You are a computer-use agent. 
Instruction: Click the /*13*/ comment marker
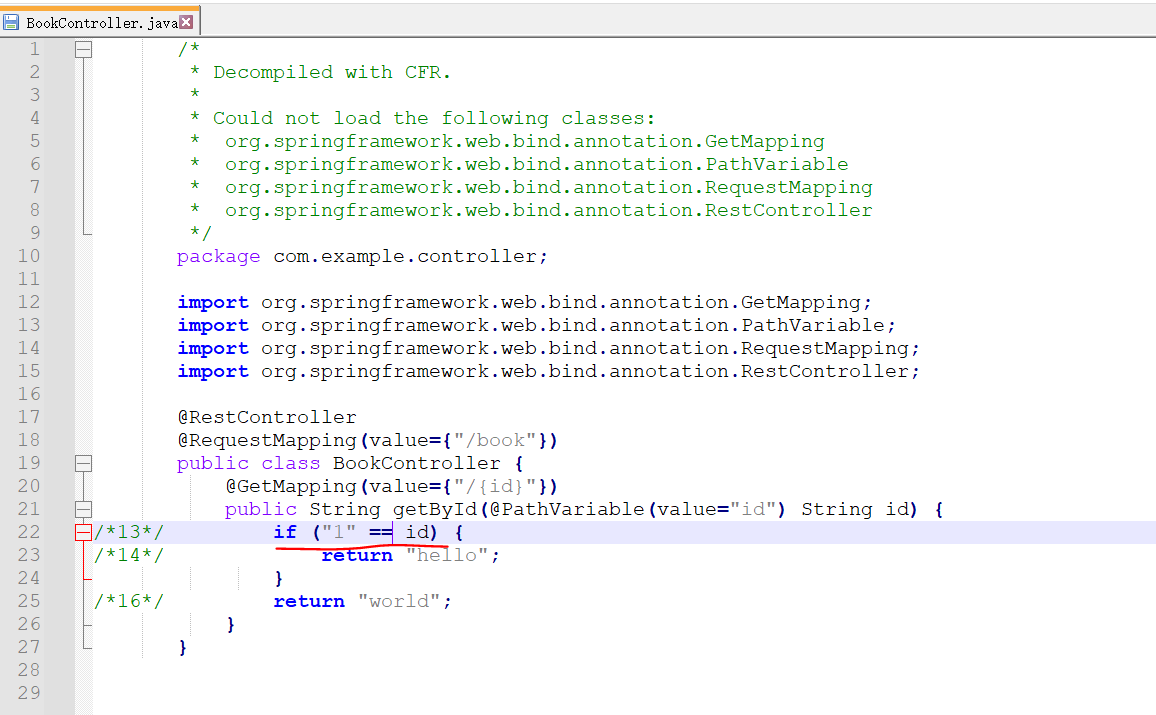(x=129, y=532)
